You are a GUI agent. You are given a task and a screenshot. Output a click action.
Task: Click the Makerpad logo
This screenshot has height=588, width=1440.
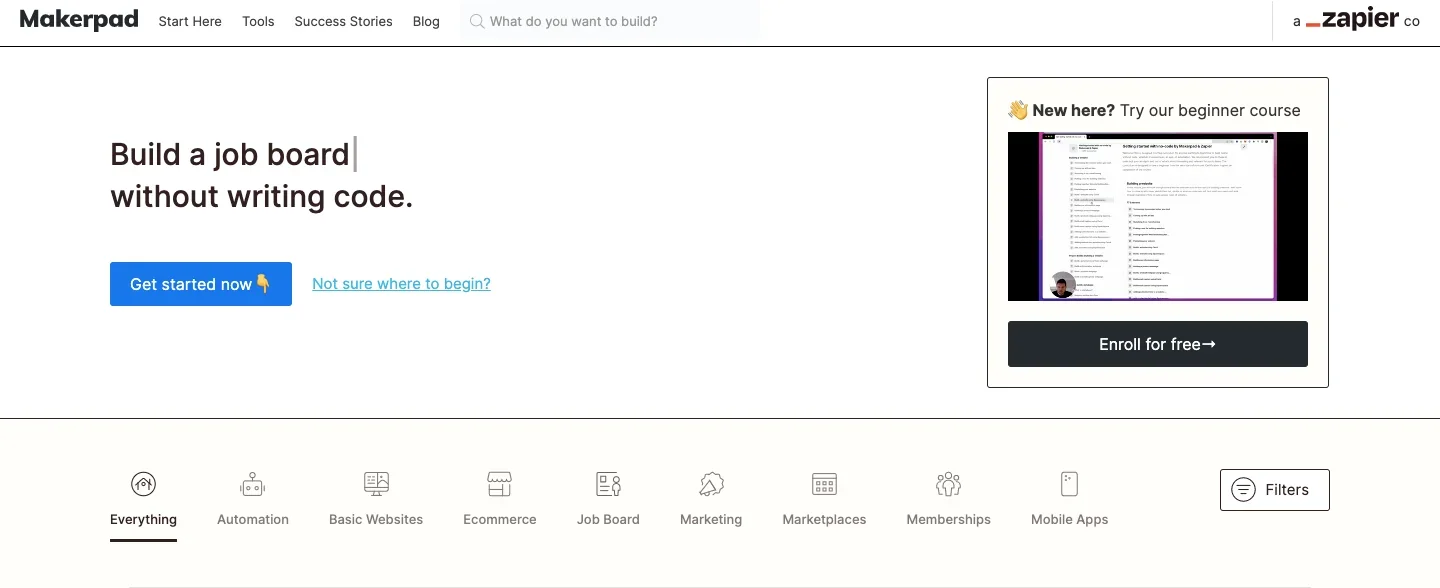coord(79,20)
